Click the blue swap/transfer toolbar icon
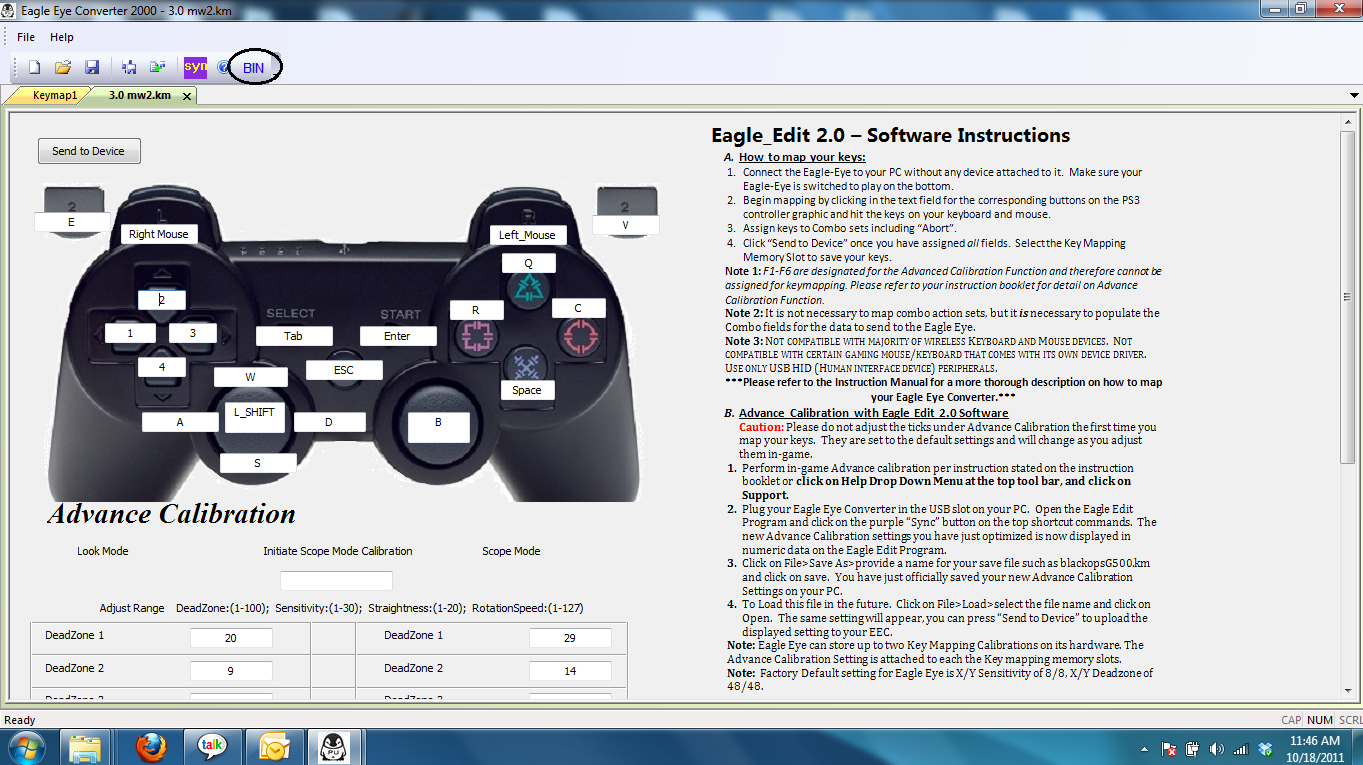1363x765 pixels. [x=129, y=67]
